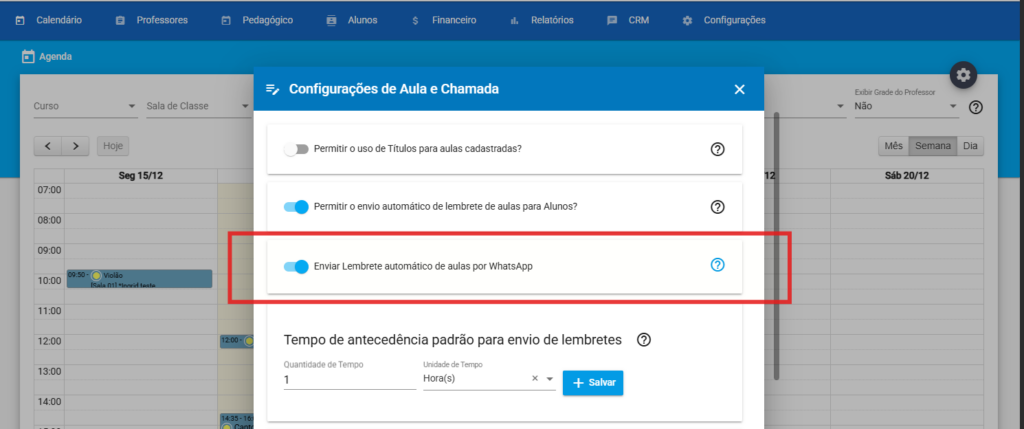Click help icon for student reminders setting
This screenshot has width=1024, height=429.
(717, 207)
